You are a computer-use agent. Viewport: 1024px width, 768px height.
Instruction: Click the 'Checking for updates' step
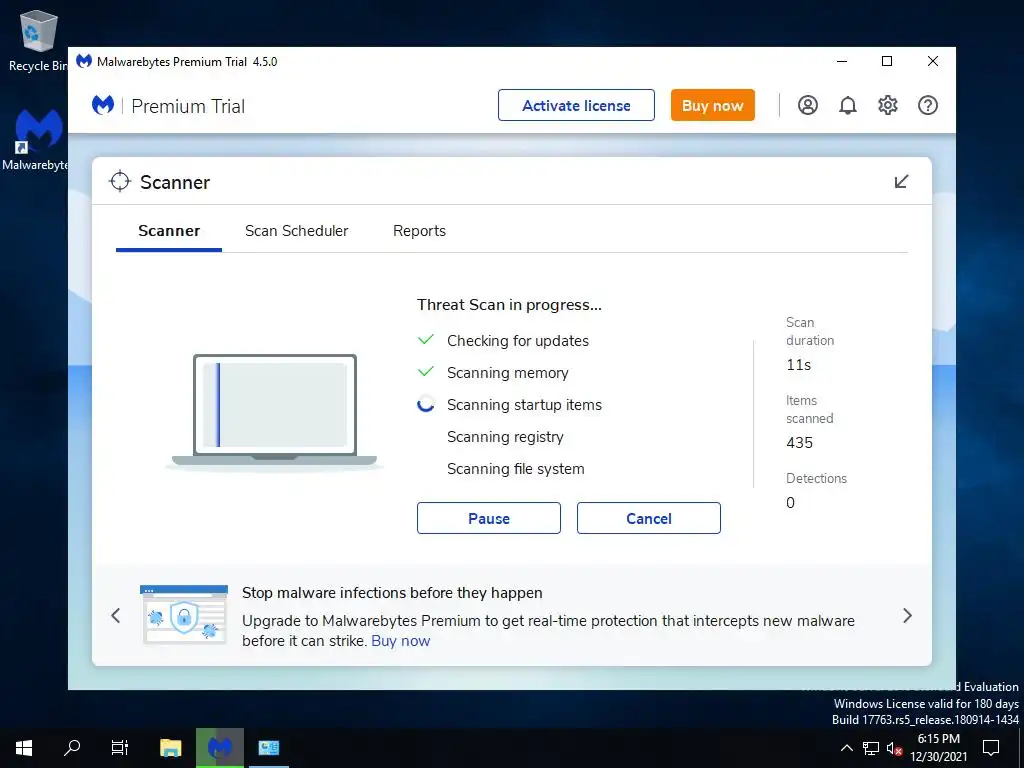pyautogui.click(x=518, y=340)
